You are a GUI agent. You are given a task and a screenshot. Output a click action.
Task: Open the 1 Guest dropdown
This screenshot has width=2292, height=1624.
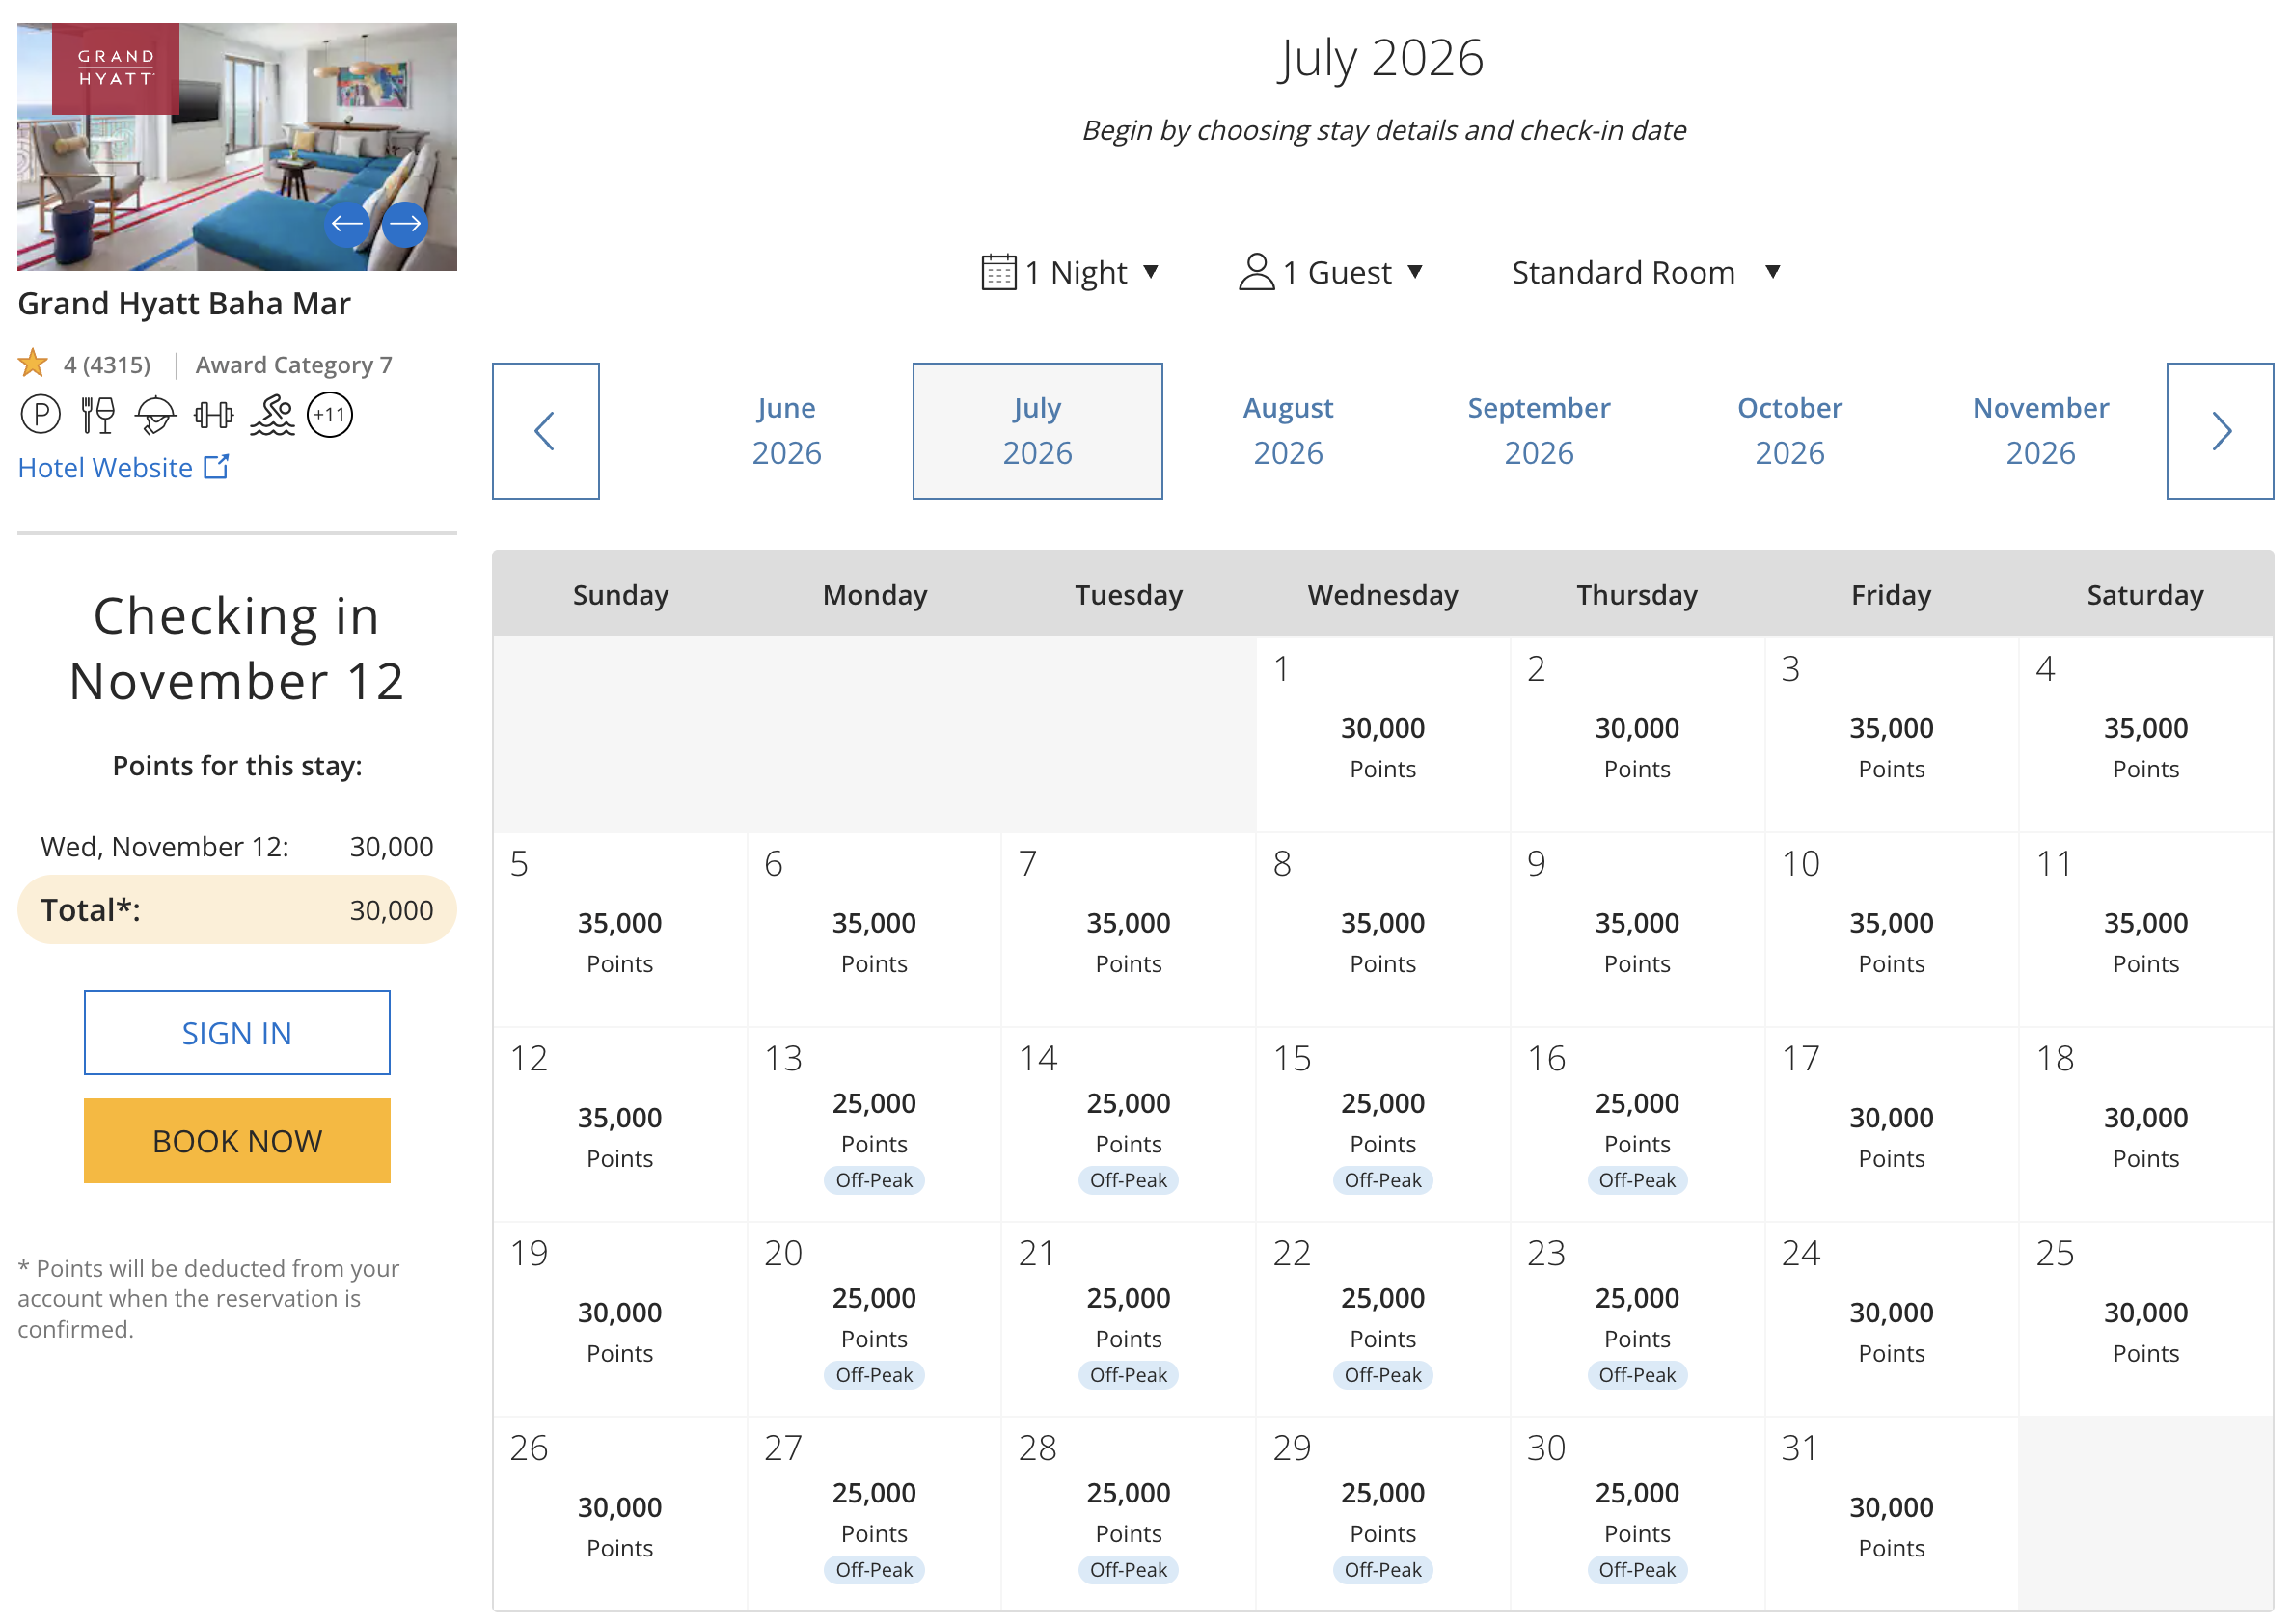(1330, 272)
